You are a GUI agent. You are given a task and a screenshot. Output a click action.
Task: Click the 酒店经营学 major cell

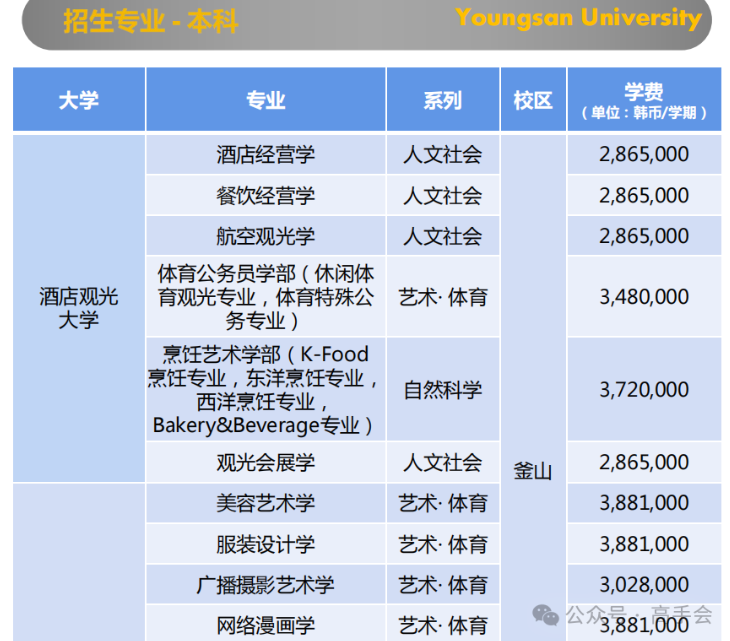(266, 154)
